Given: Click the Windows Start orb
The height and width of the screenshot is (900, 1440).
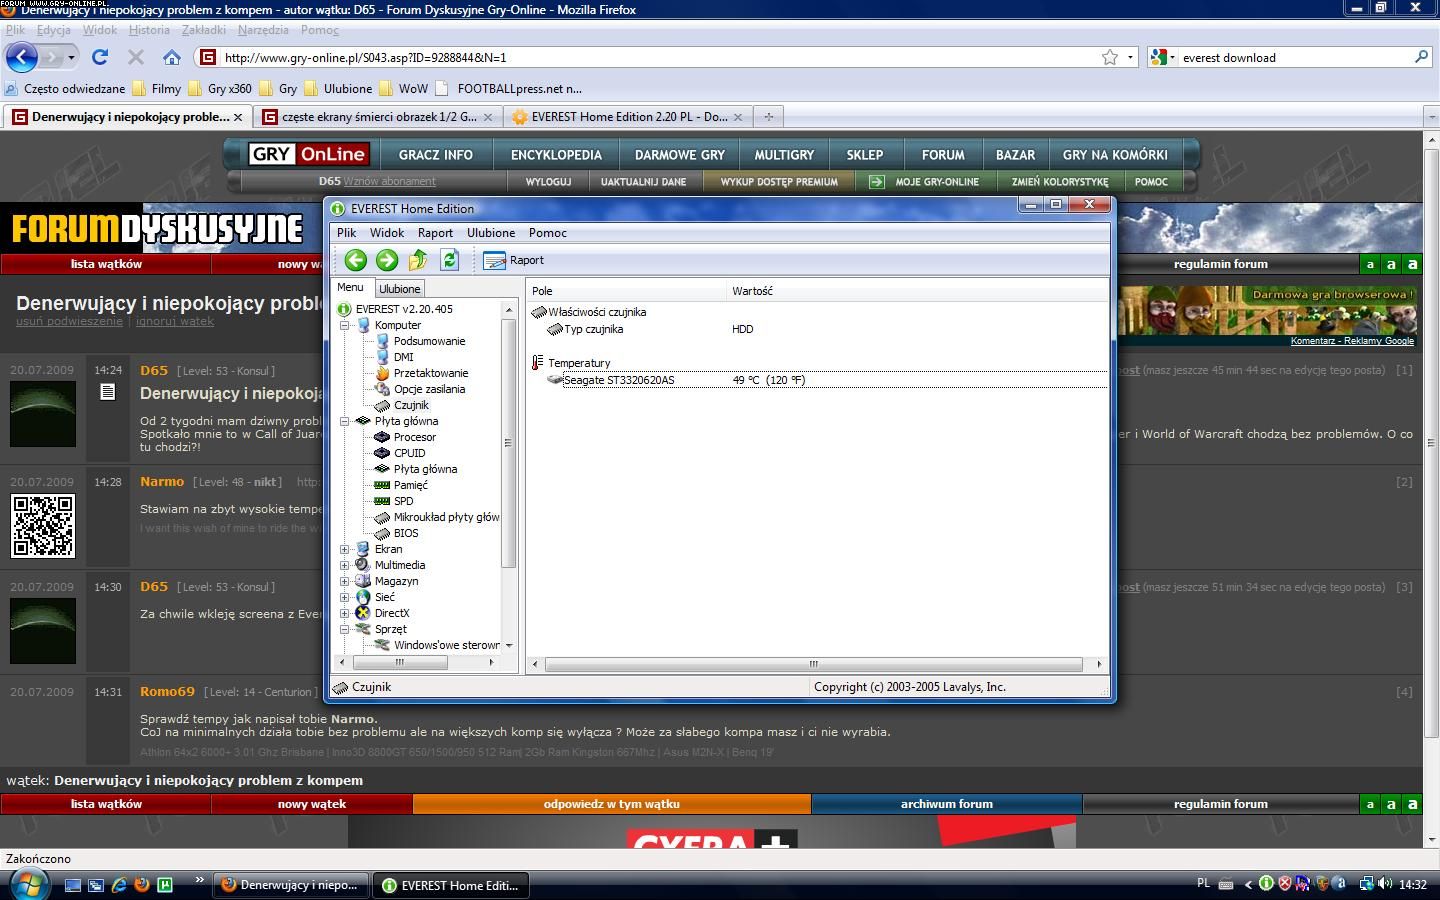Looking at the screenshot, I should pyautogui.click(x=27, y=884).
